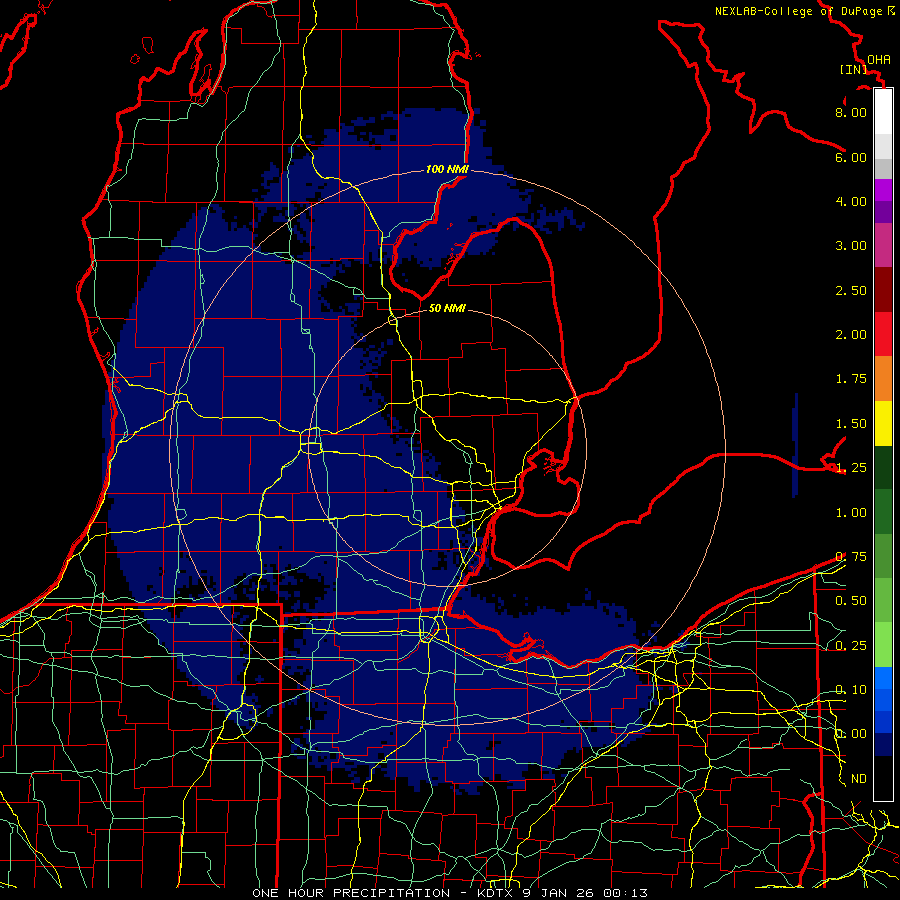The width and height of the screenshot is (900, 900).
Task: Pick the white swatch atop the color scale
Action: (883, 112)
